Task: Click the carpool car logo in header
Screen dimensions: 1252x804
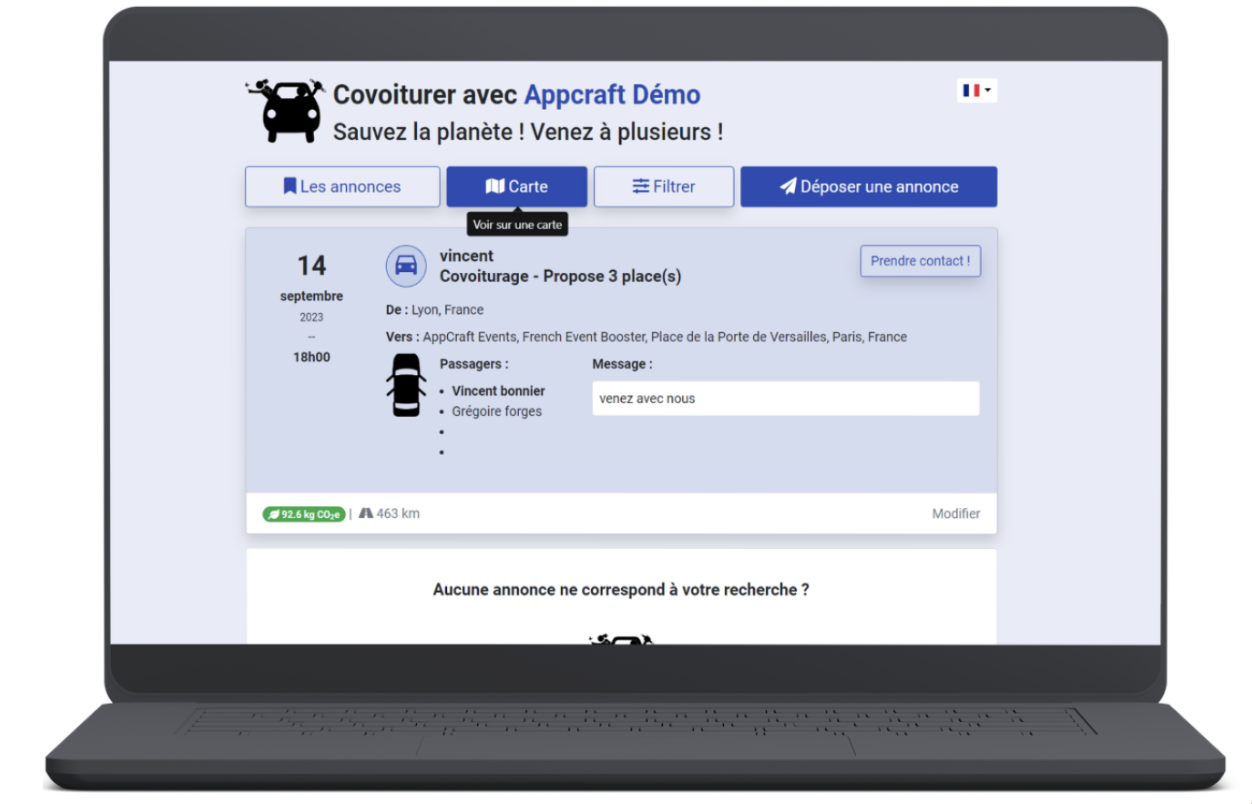Action: pyautogui.click(x=286, y=110)
